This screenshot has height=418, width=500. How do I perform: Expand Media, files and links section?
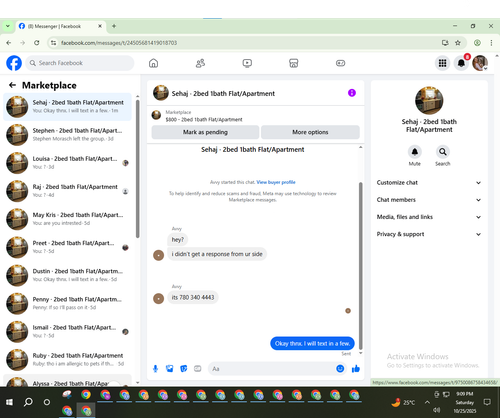point(429,217)
